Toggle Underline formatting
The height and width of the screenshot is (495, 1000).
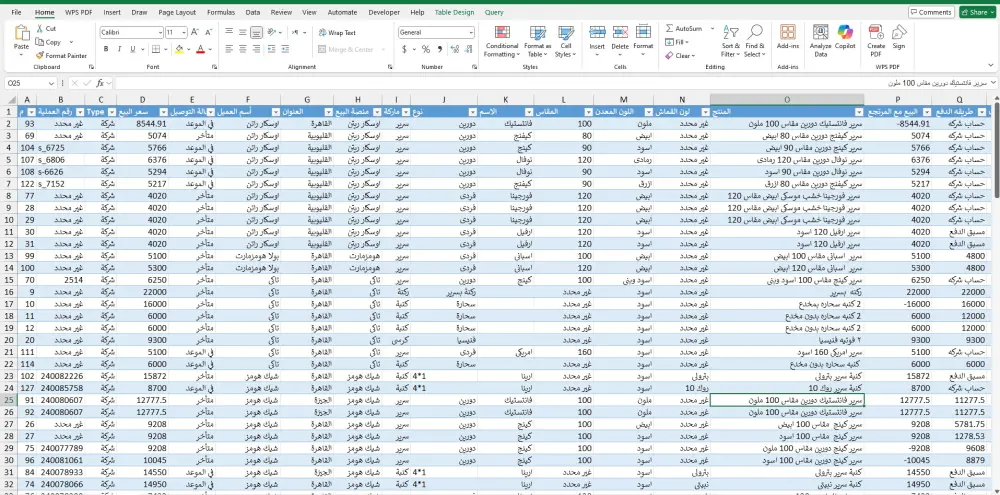[133, 49]
